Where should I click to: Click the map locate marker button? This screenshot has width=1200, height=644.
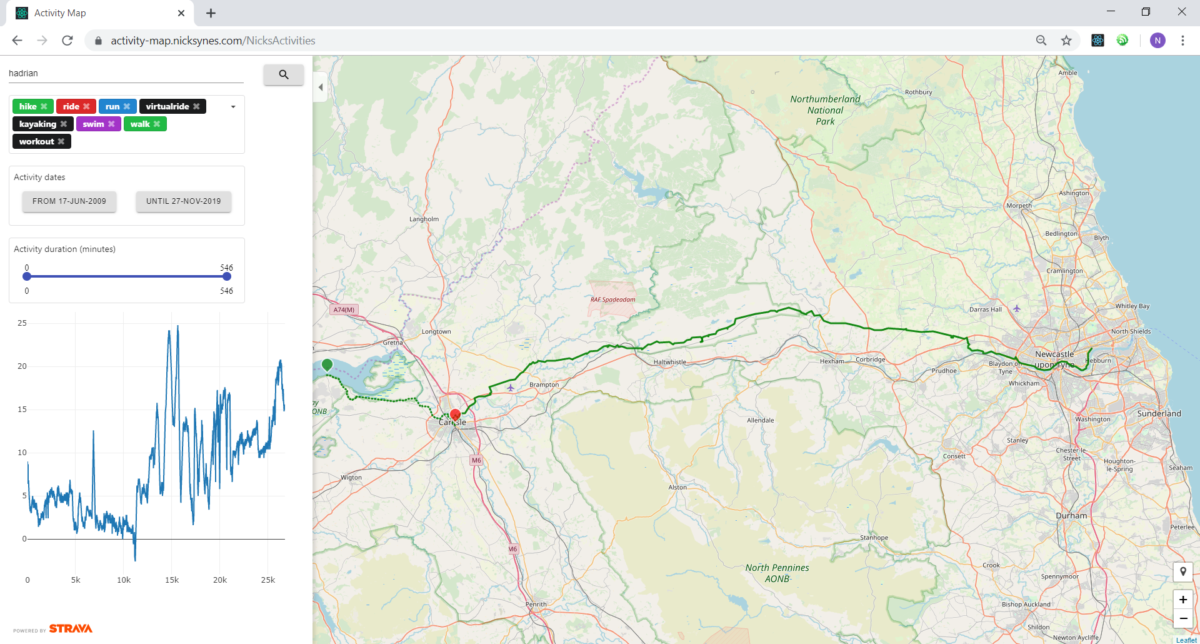(1183, 572)
